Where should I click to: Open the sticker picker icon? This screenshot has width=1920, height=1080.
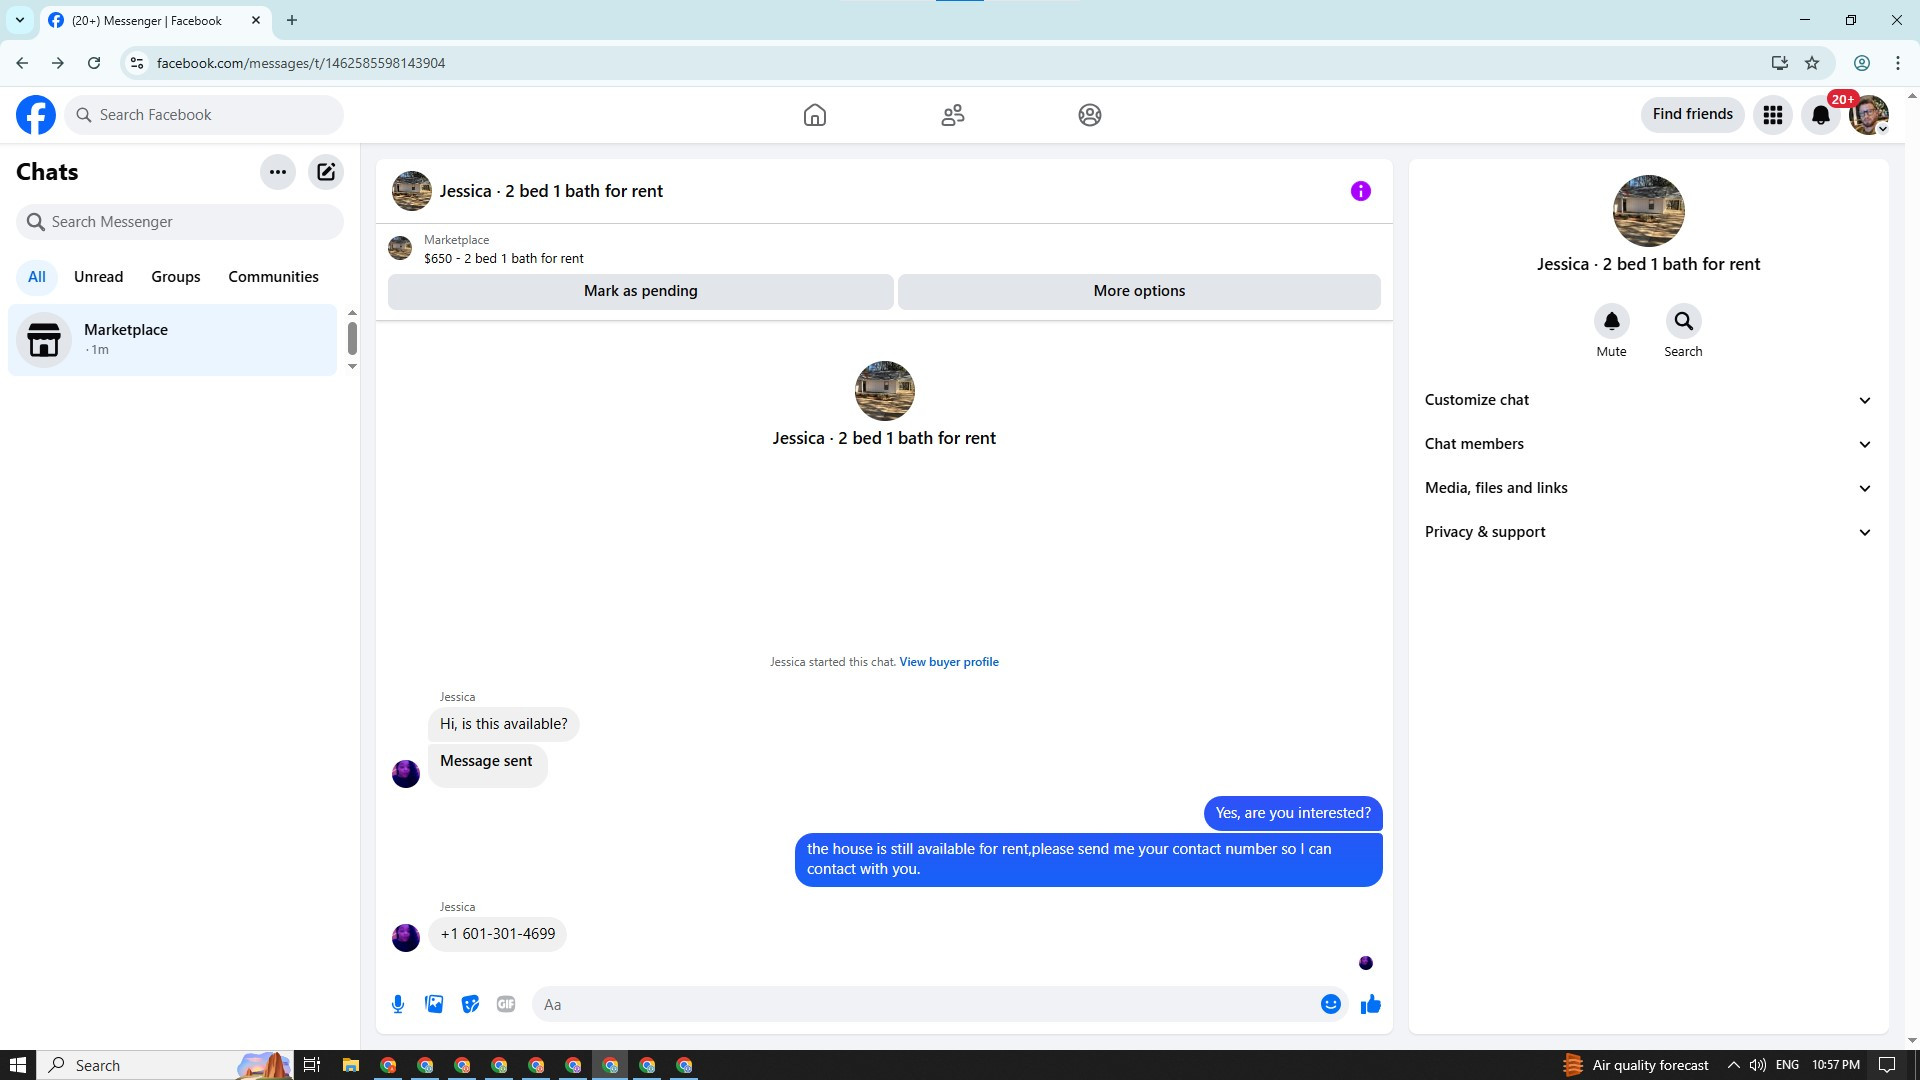(470, 1004)
